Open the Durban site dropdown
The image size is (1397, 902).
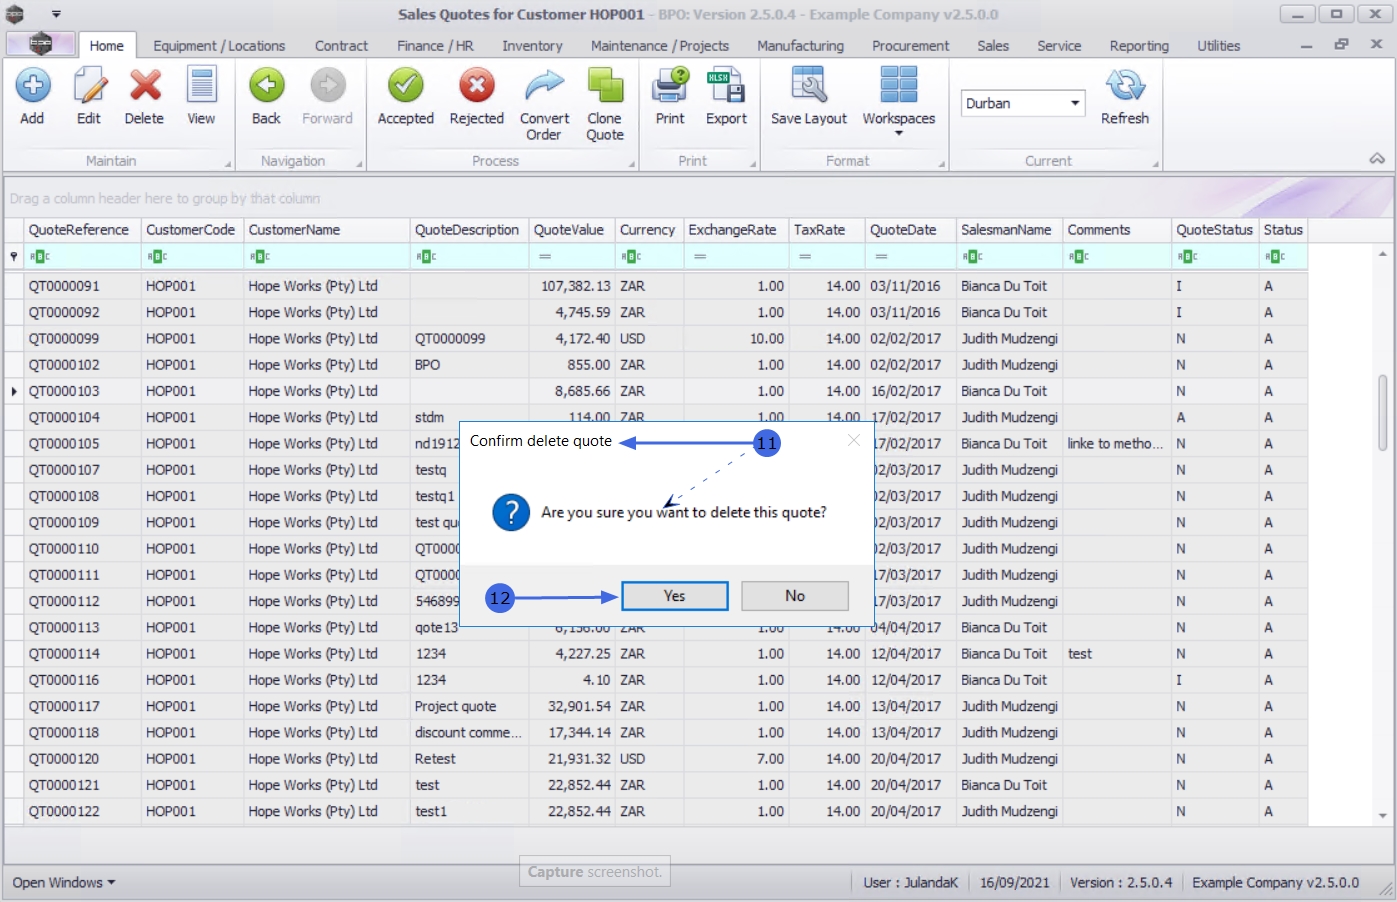1075,103
